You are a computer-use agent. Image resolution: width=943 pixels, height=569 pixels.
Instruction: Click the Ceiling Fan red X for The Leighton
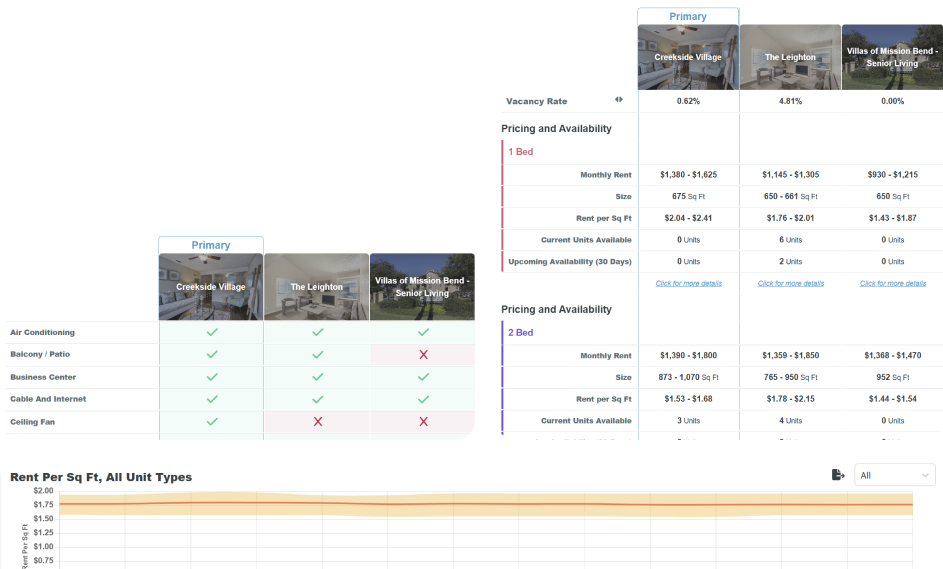317,422
